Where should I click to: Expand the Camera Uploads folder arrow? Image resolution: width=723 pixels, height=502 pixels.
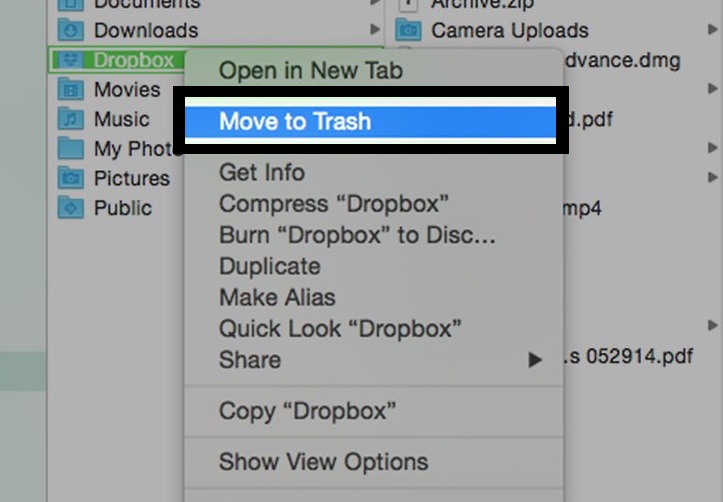(713, 30)
